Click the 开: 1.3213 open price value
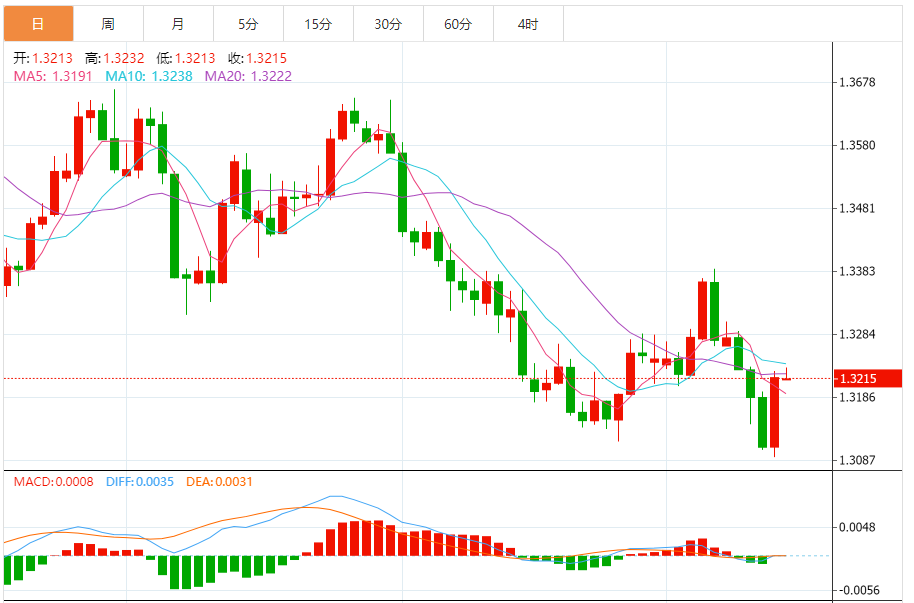This screenshot has height=603, width=914. coord(43,58)
